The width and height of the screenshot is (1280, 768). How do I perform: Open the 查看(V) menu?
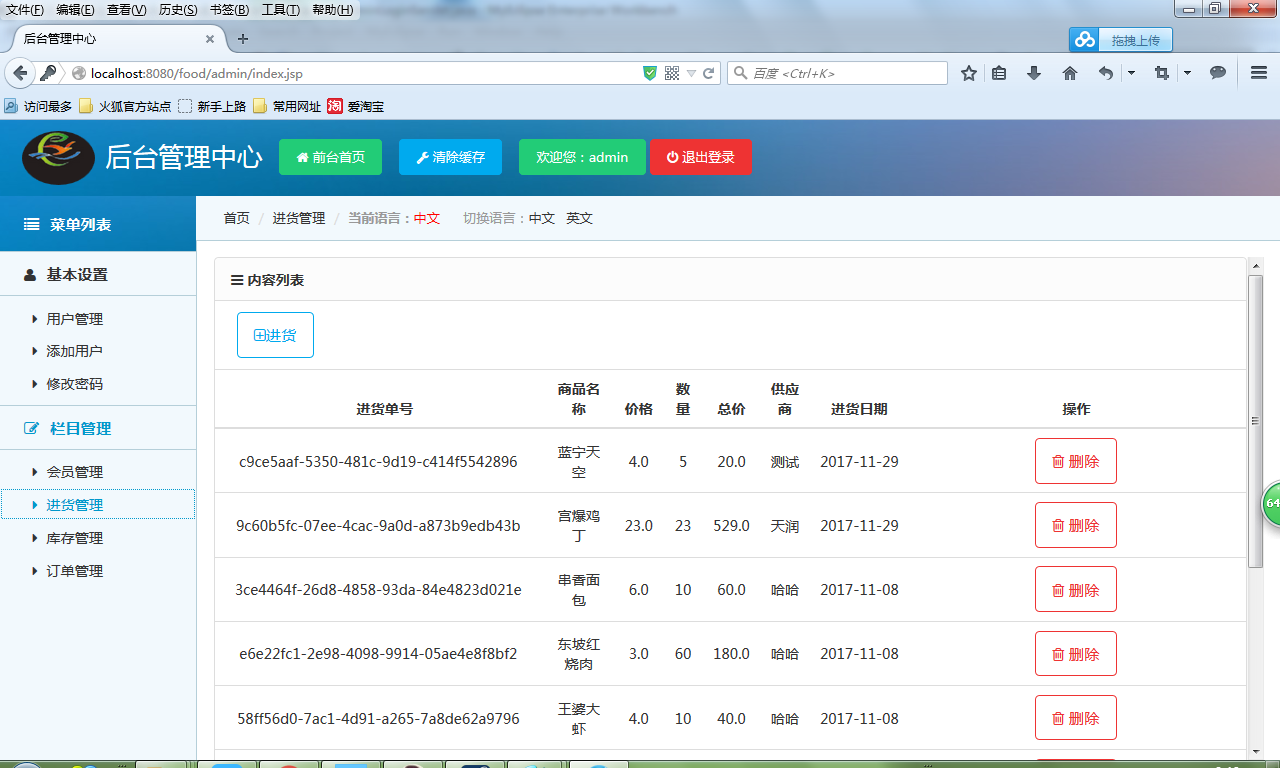tap(126, 10)
